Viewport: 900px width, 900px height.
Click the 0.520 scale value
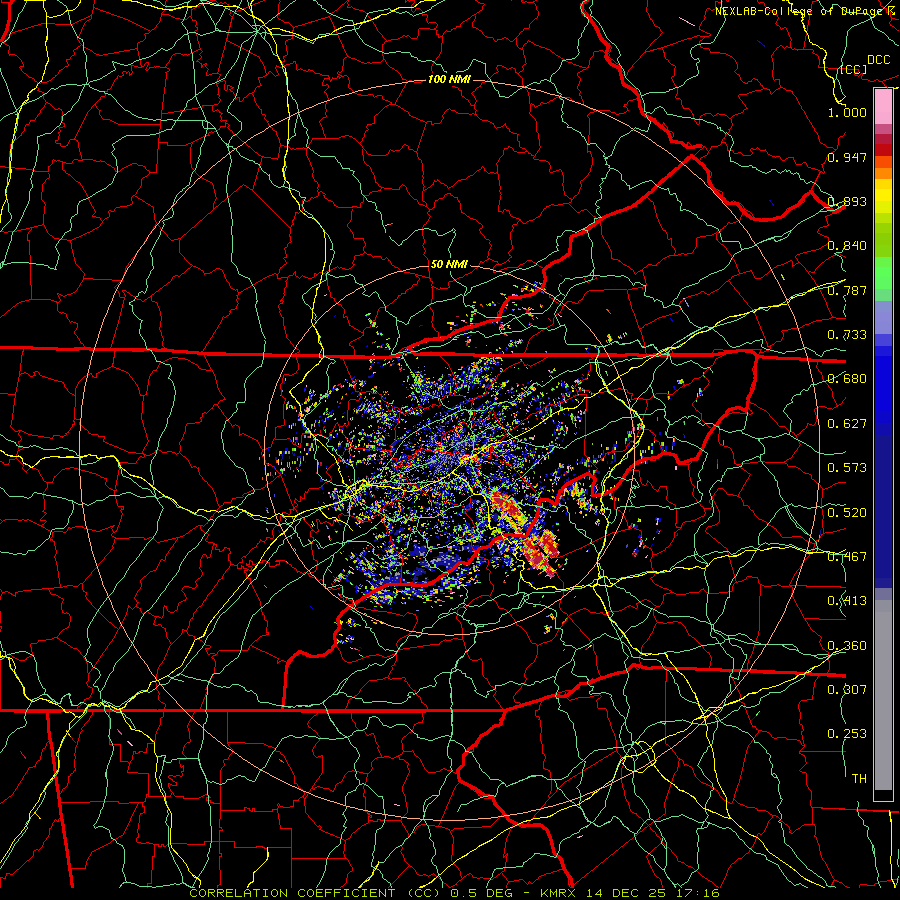(x=847, y=513)
